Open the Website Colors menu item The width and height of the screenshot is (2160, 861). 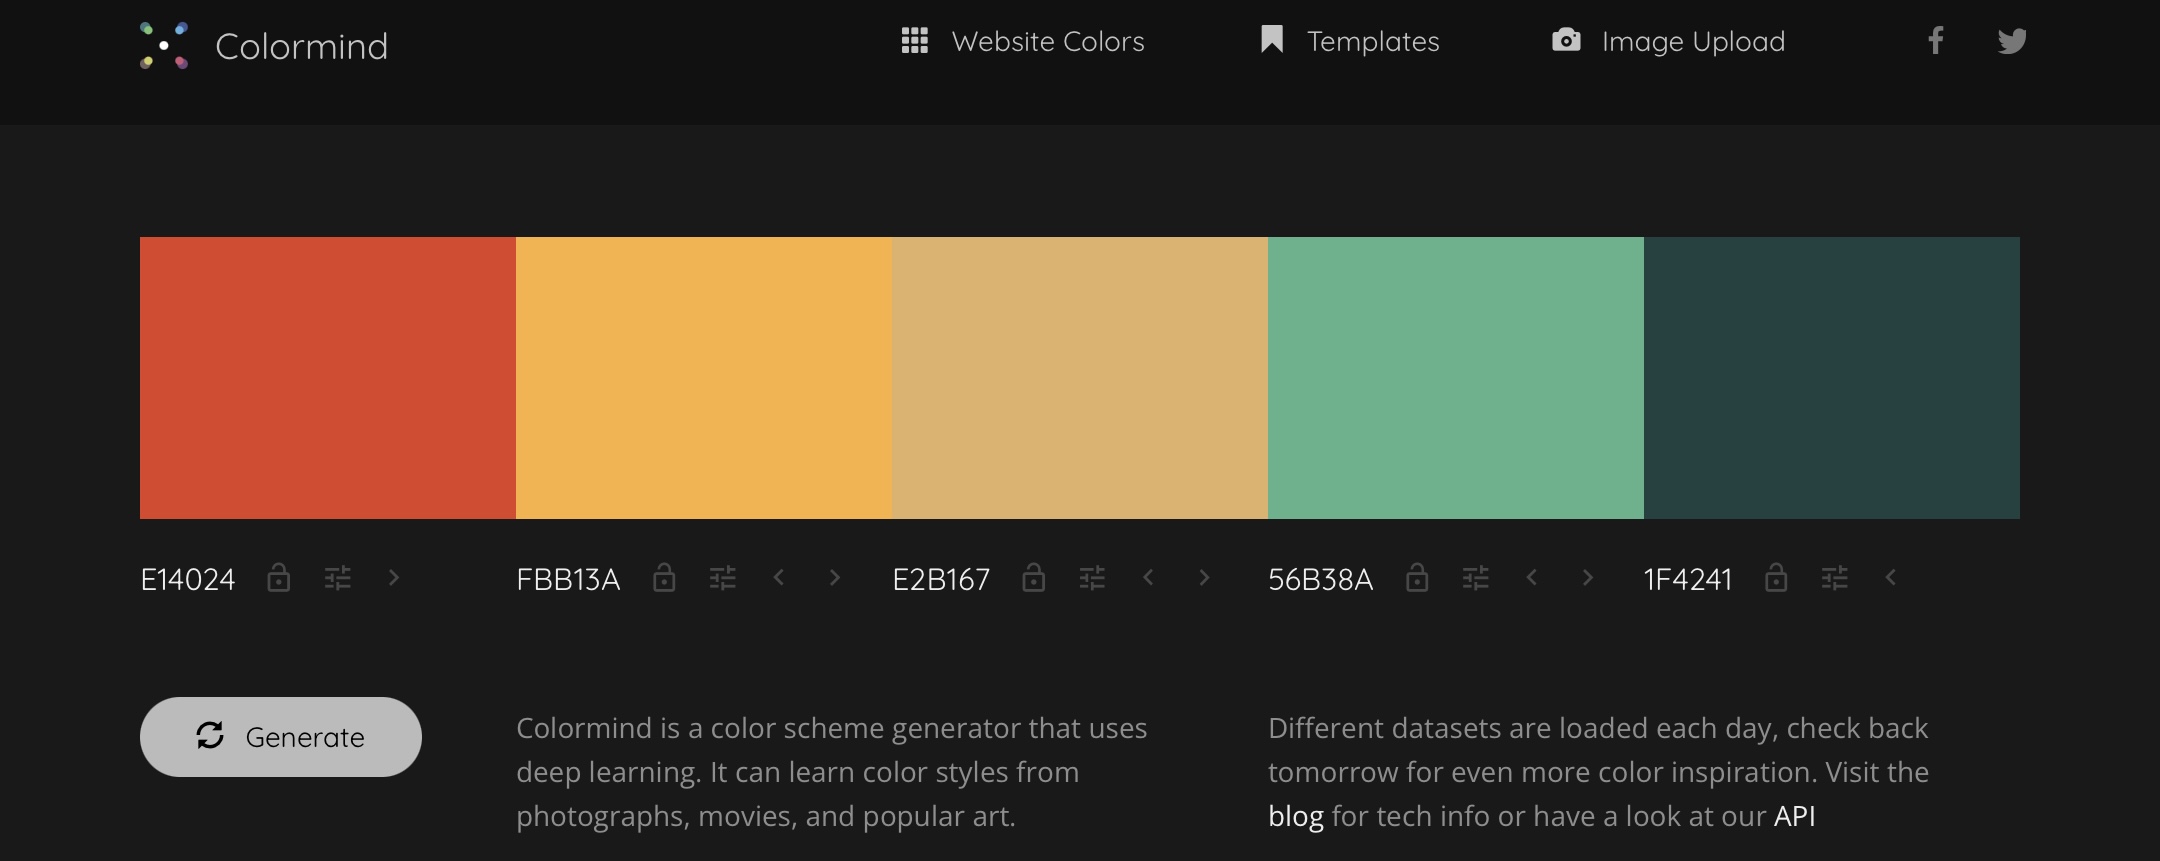tap(1023, 41)
